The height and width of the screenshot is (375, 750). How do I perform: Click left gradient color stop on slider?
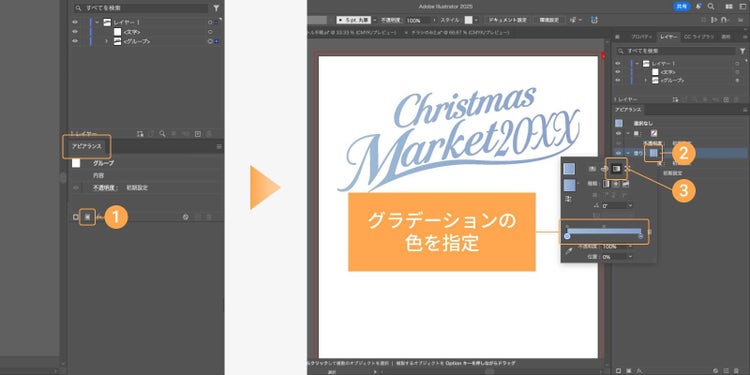(x=567, y=236)
